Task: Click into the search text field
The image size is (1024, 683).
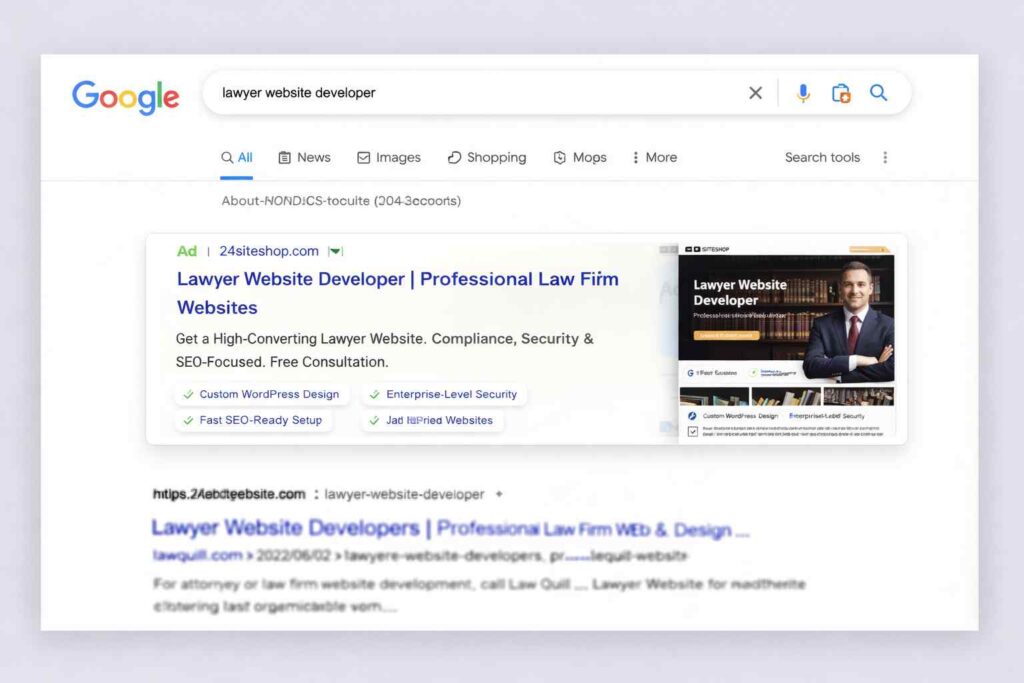Action: pos(470,93)
